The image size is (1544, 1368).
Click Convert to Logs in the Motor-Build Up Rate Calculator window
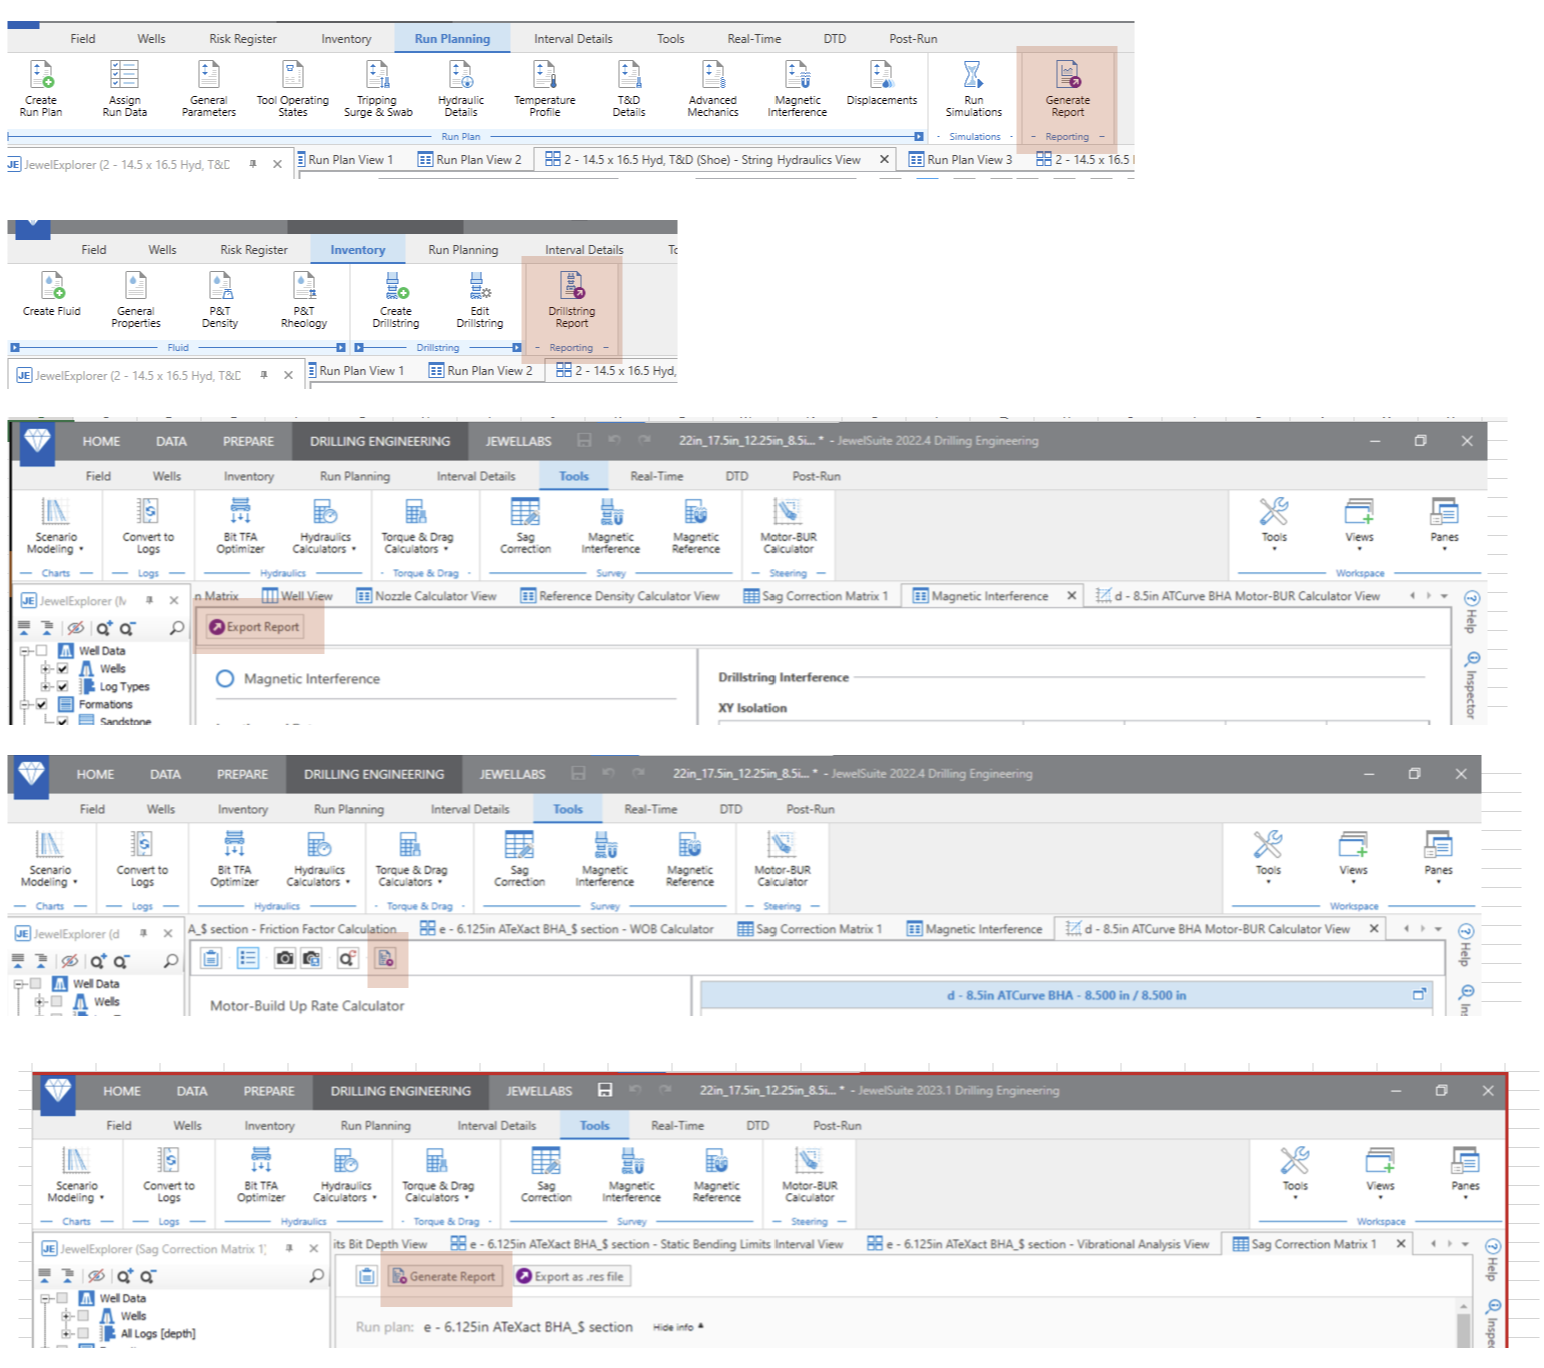(142, 859)
